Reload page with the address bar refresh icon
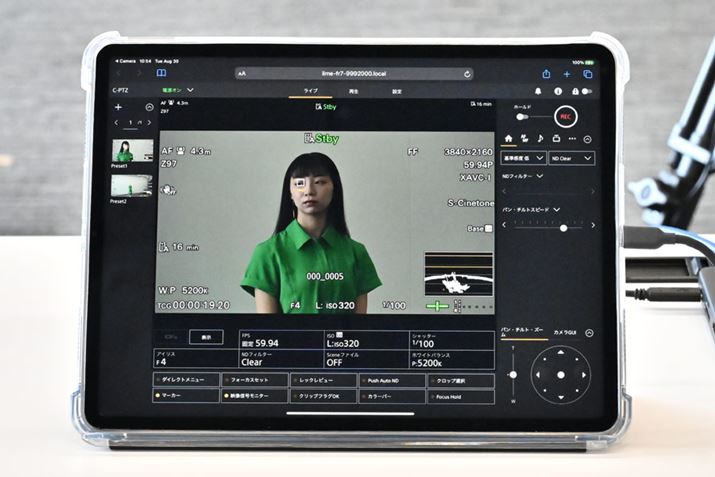Screen dimensions: 715x477 pyautogui.click(x=467, y=74)
